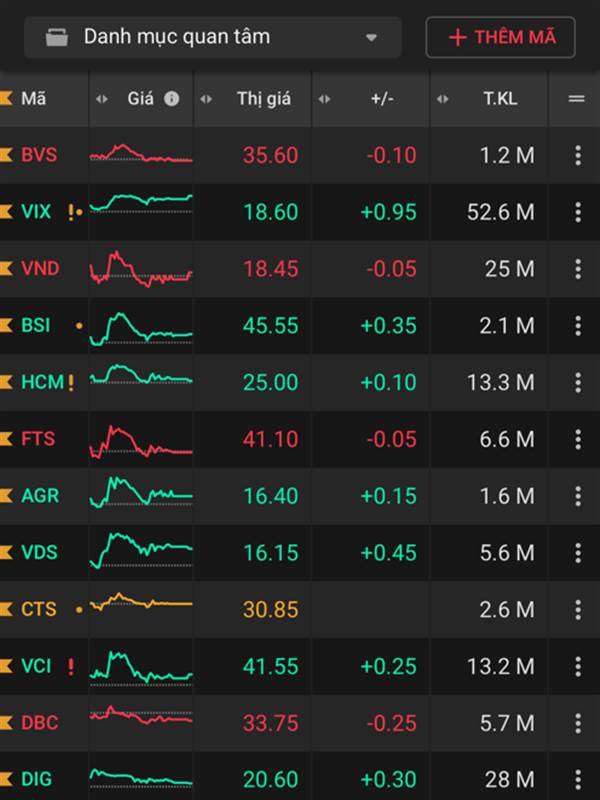Click the orange warning icon beside HCM

click(x=71, y=382)
